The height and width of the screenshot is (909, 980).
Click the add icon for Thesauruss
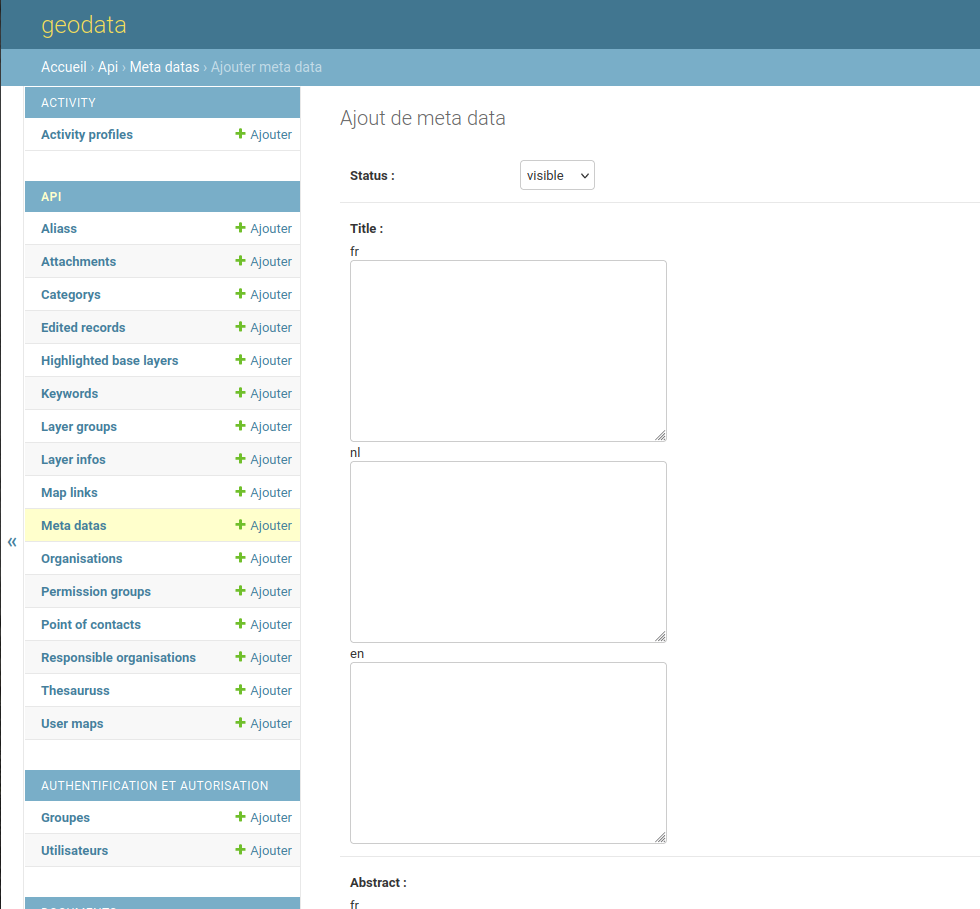240,690
